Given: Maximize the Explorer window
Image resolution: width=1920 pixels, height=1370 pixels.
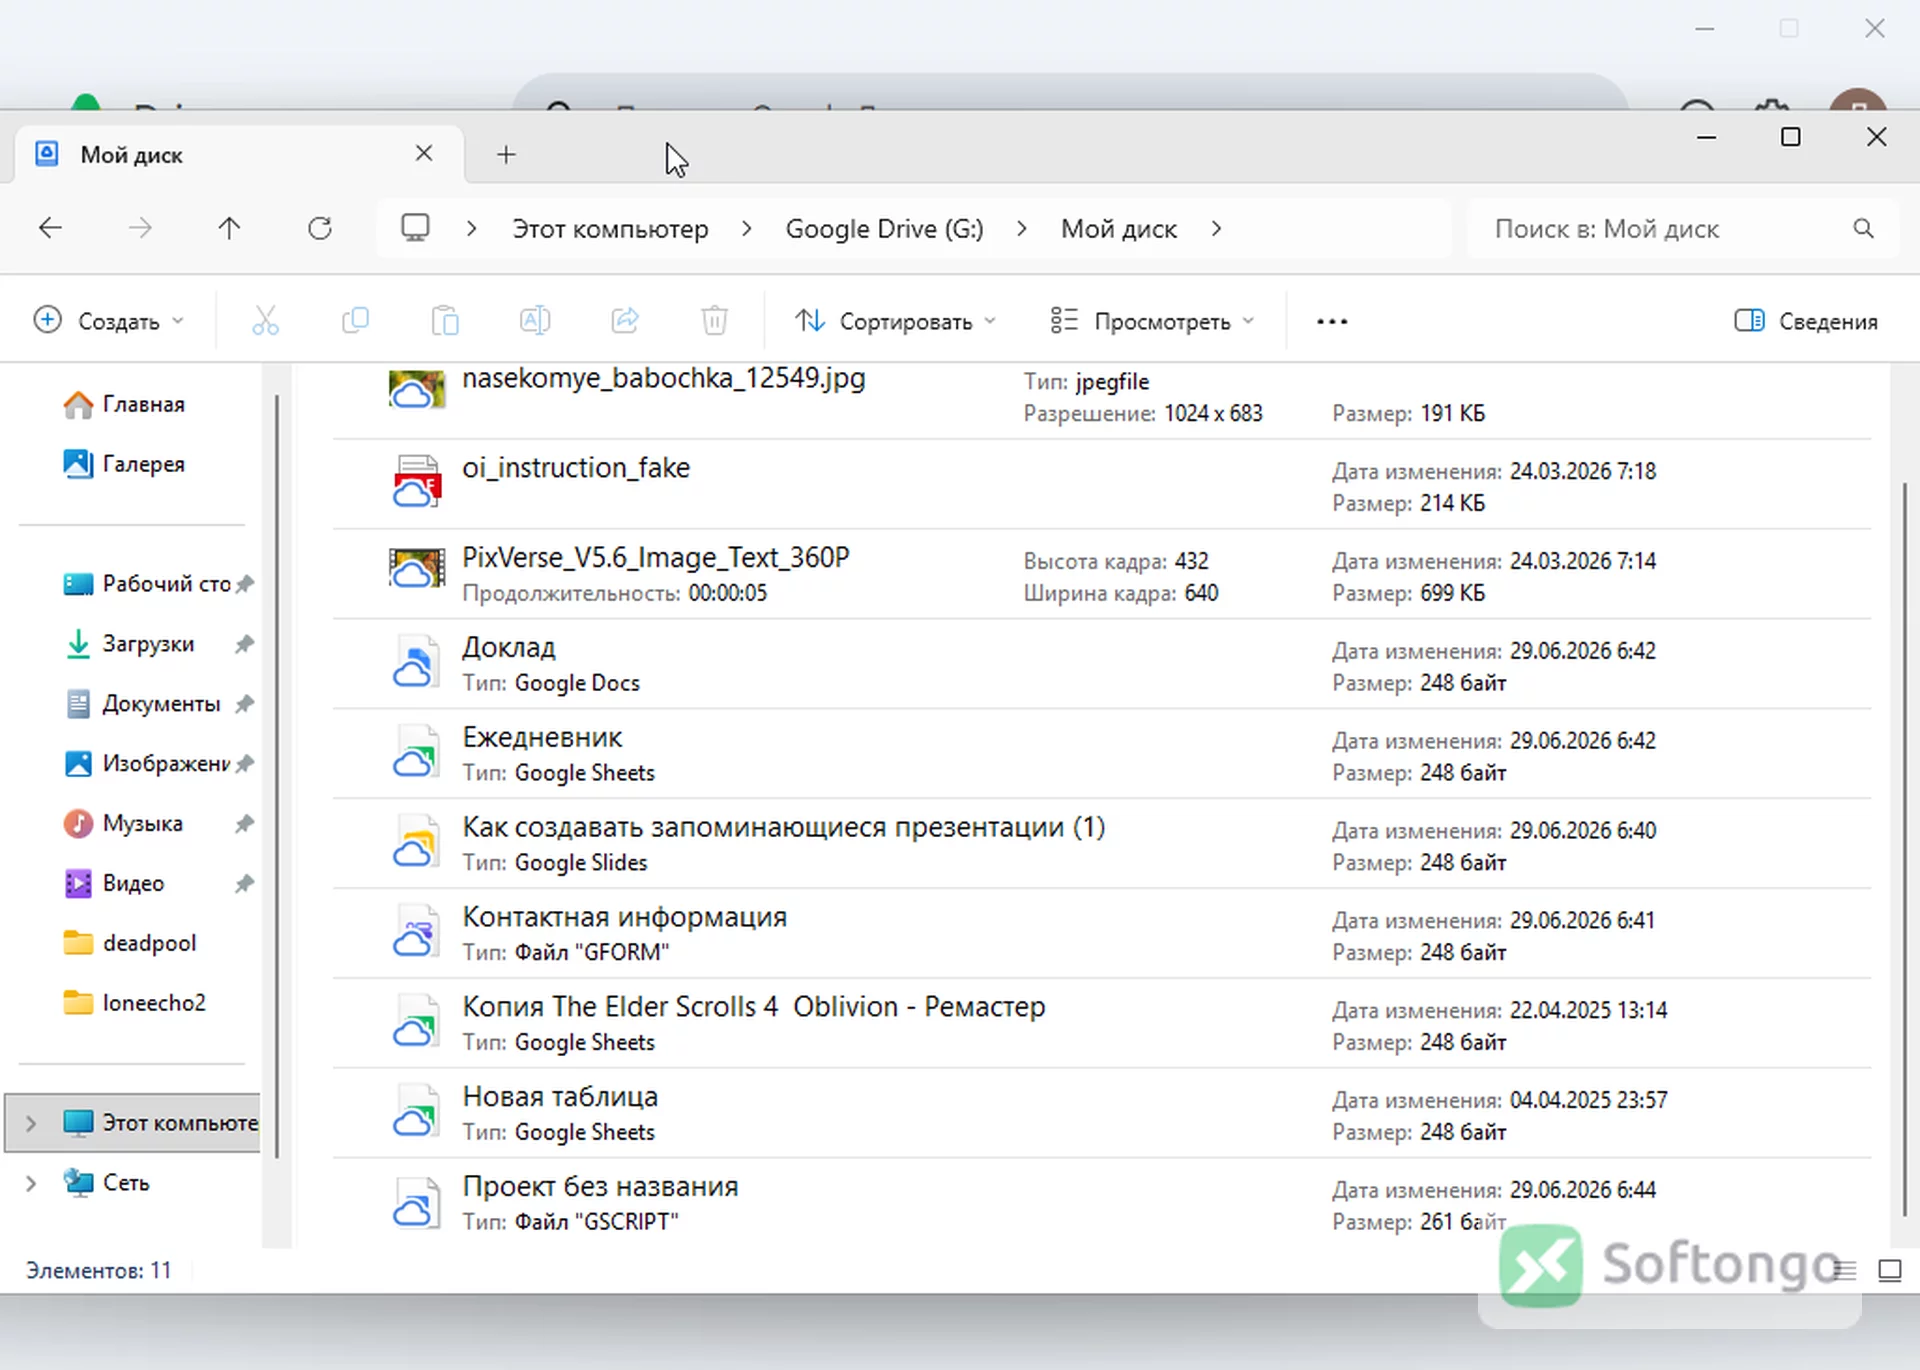Looking at the screenshot, I should pos(1790,137).
